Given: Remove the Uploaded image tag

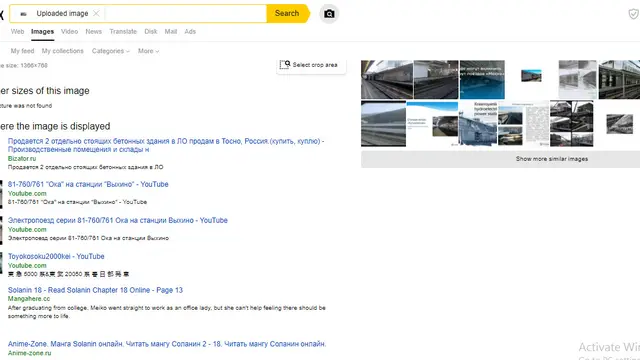Looking at the screenshot, I should [x=96, y=13].
